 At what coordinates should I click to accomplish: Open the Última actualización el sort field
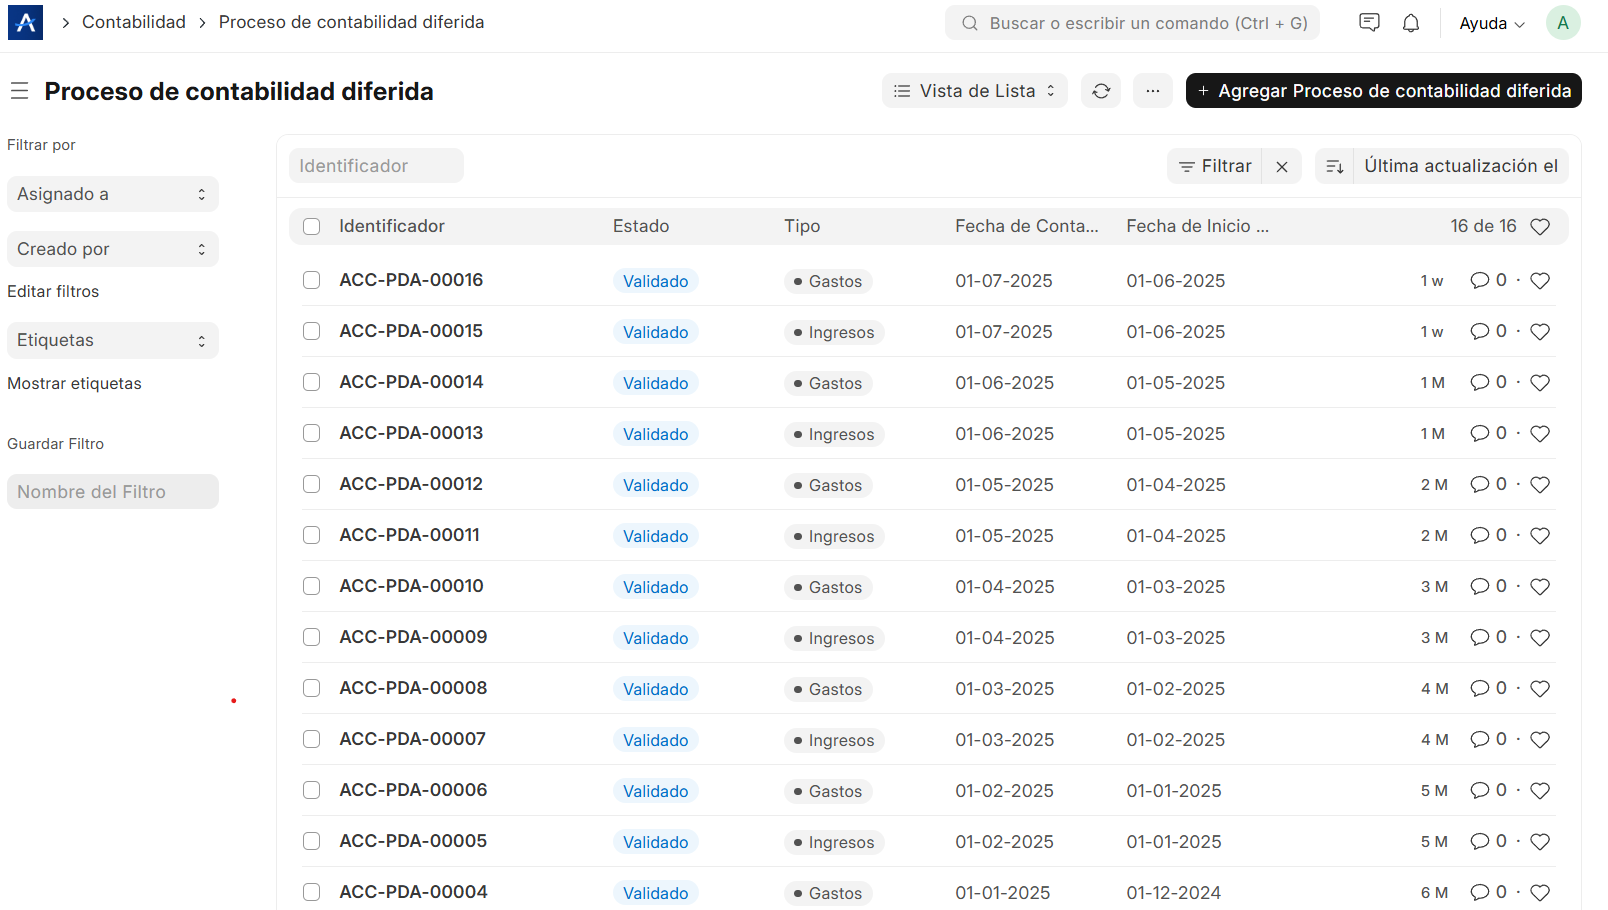coord(1461,166)
